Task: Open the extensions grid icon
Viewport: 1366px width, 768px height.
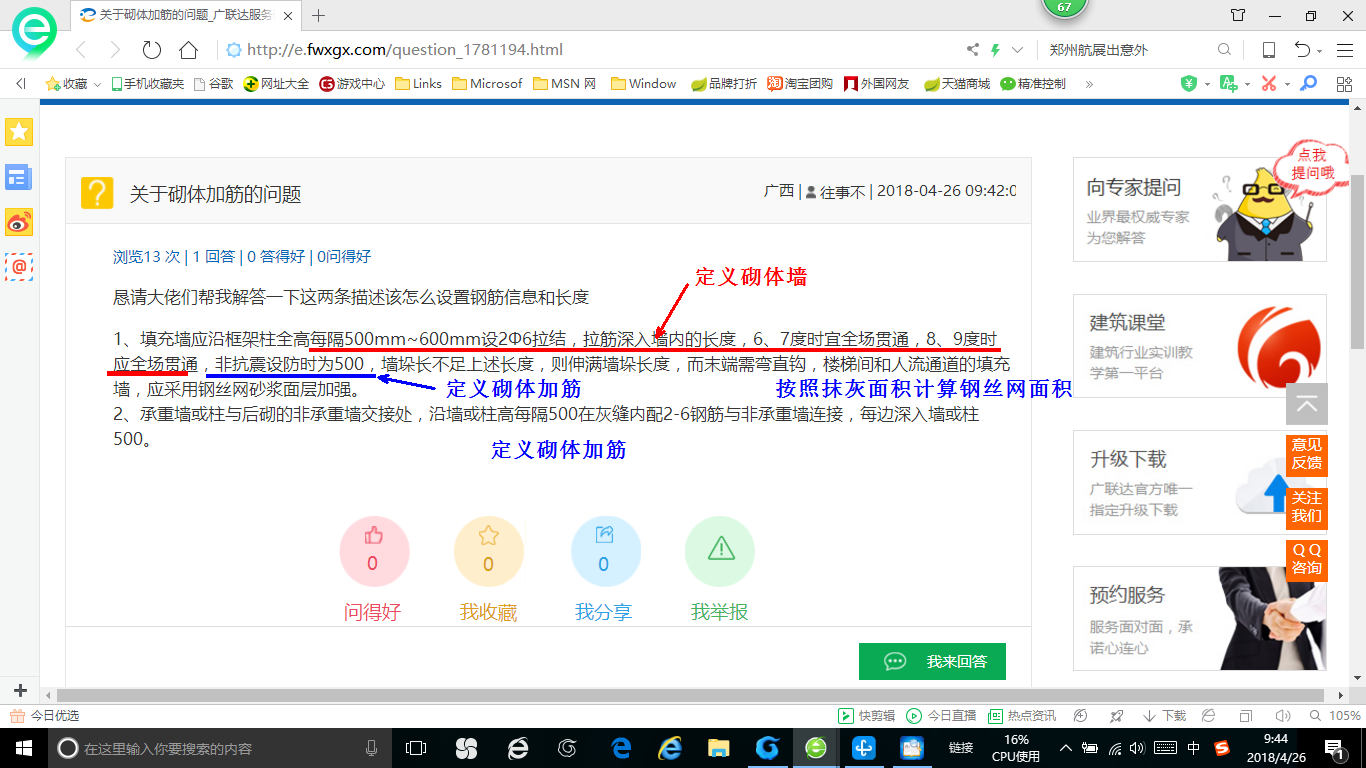Action: click(1345, 84)
